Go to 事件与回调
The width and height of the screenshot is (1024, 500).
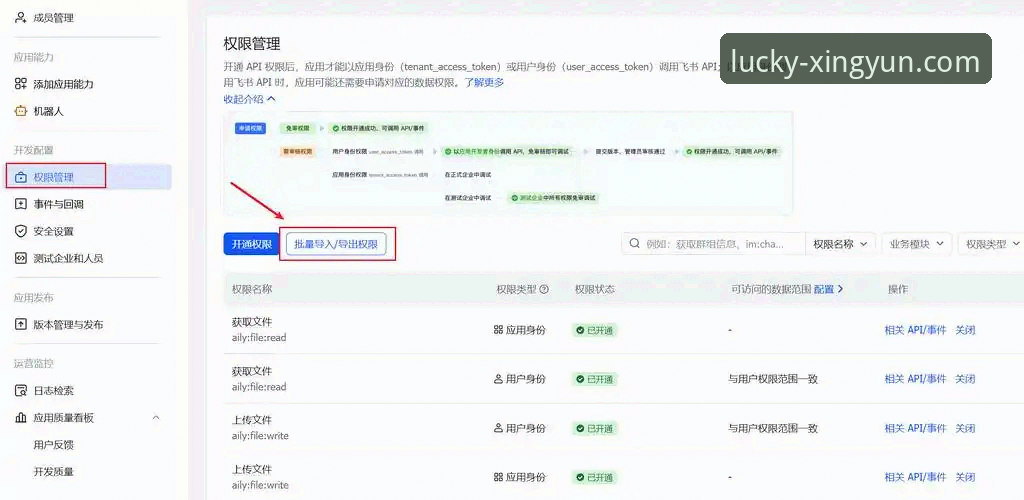pyautogui.click(x=58, y=204)
